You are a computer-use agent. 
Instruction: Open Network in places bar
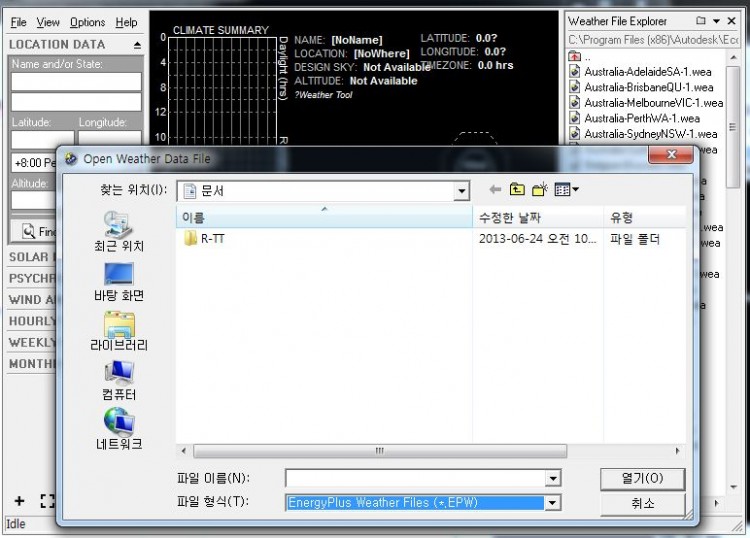(x=119, y=429)
